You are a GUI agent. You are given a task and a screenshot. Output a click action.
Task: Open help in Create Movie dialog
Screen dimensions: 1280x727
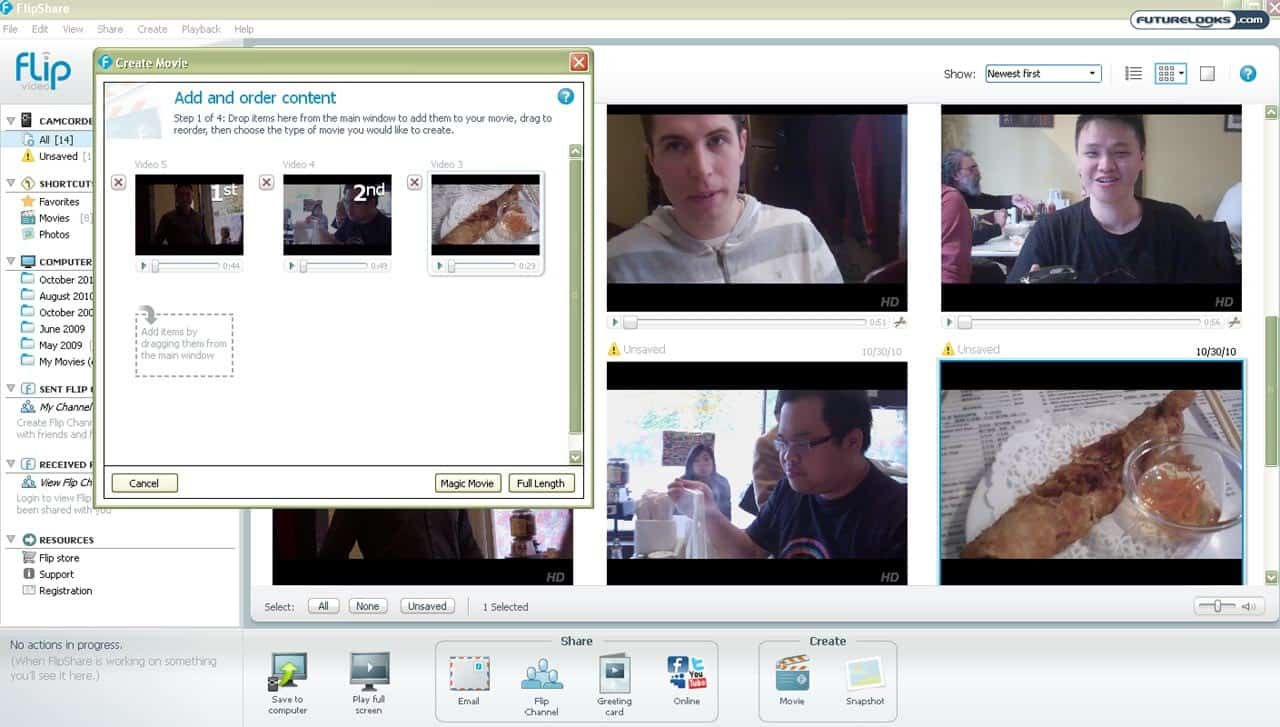click(565, 97)
